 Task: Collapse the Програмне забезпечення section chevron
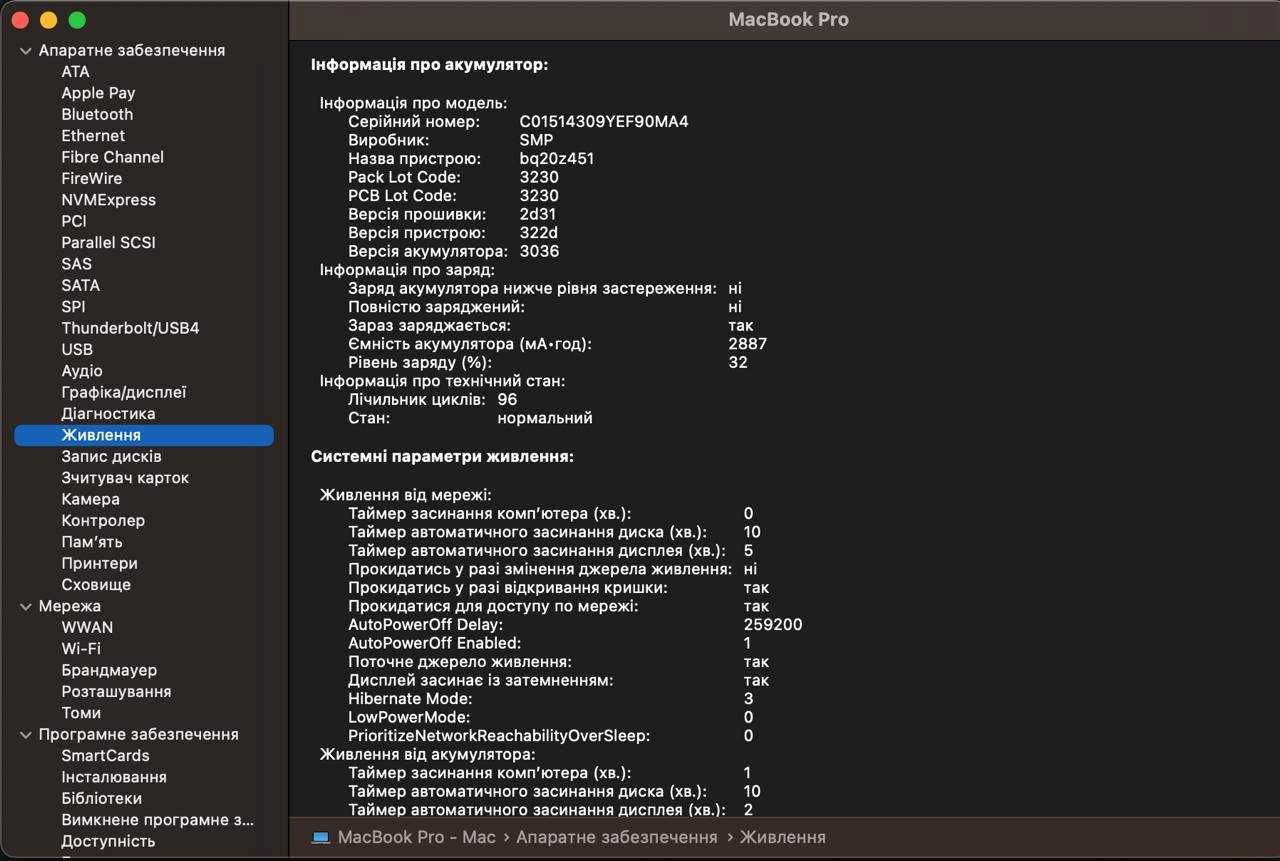(26, 734)
